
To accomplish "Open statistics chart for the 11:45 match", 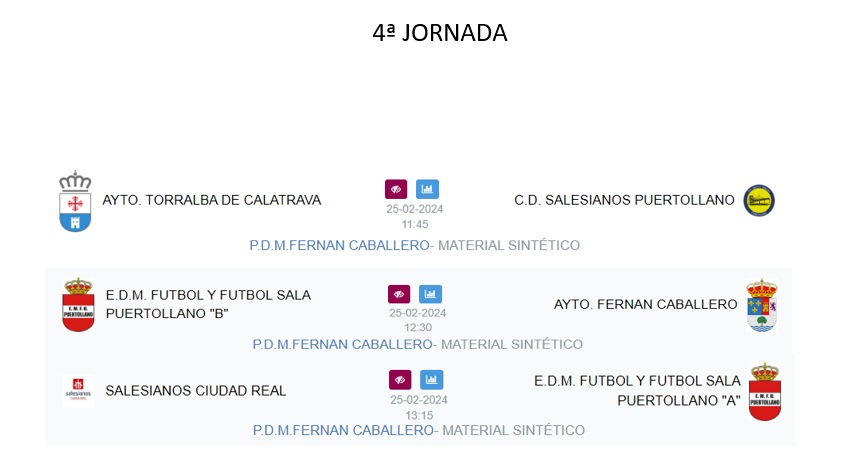I will point(428,189).
